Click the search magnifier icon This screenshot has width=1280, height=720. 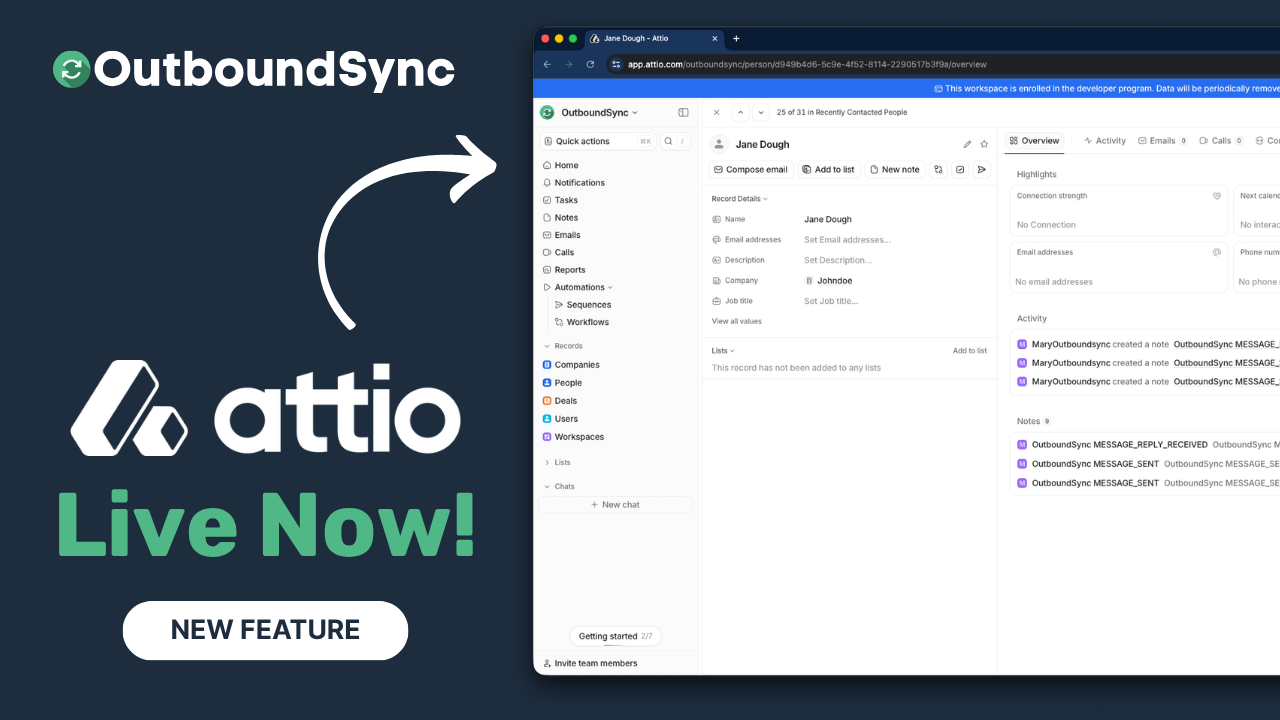pyautogui.click(x=668, y=141)
